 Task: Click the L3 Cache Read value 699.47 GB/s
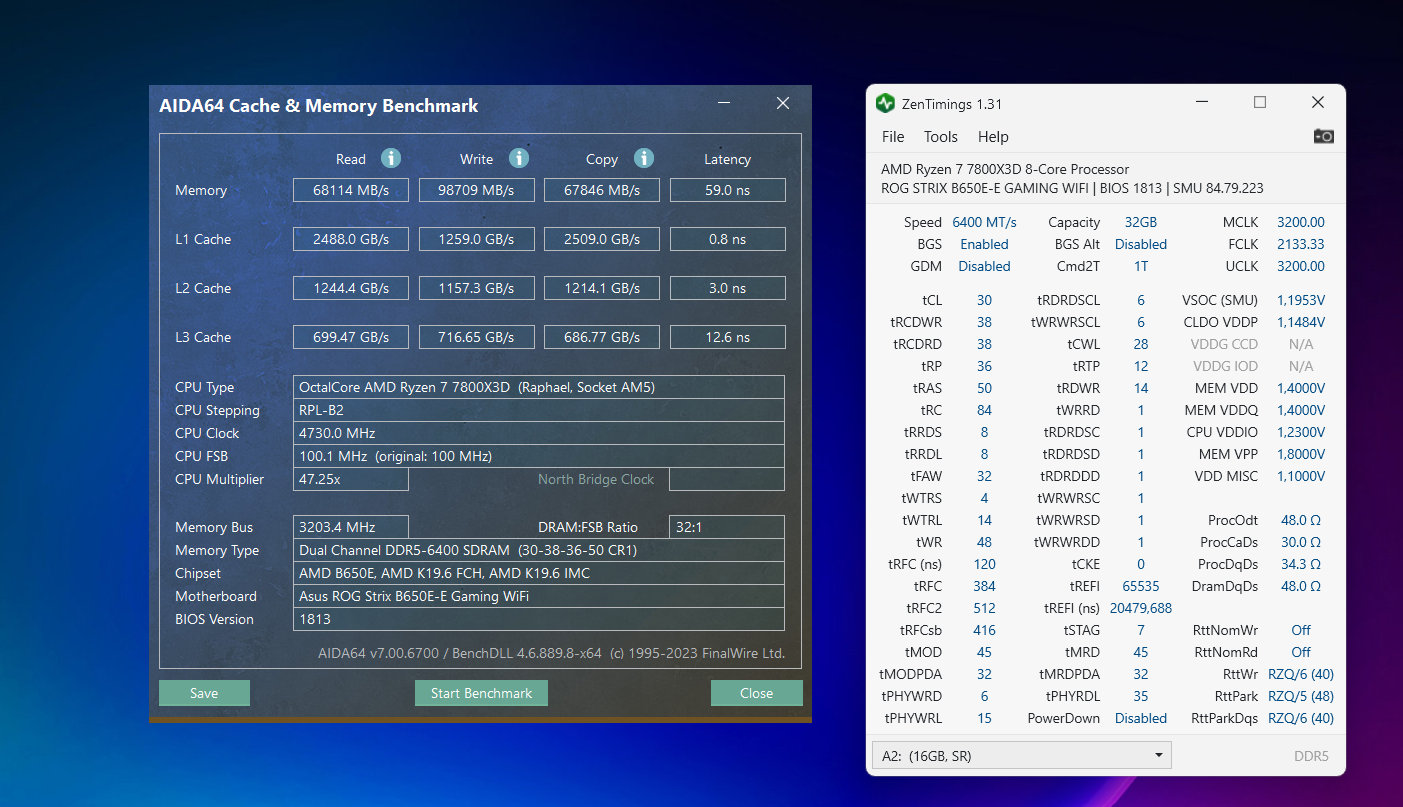(351, 337)
